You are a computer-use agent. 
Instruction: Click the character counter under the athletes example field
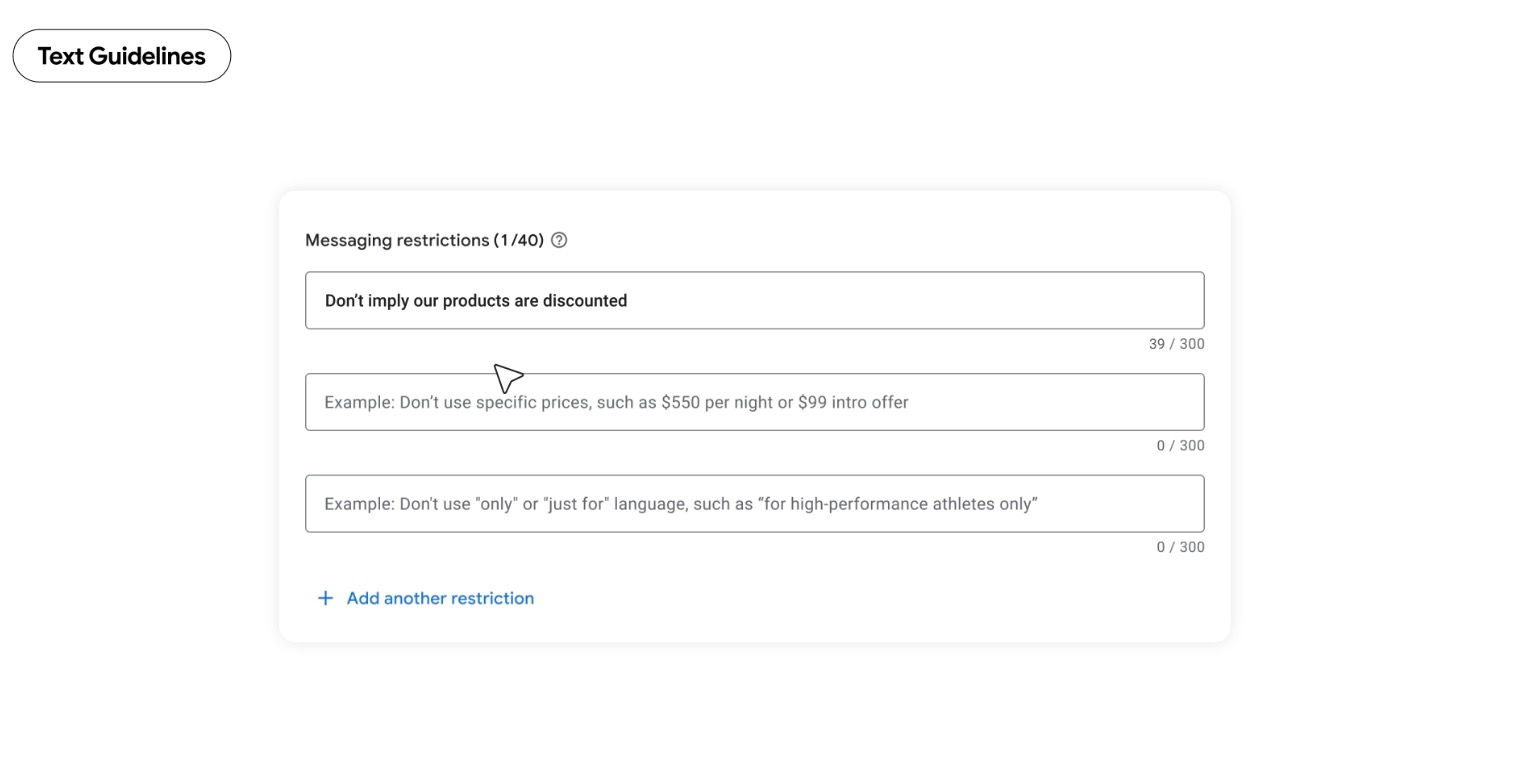(x=1180, y=547)
